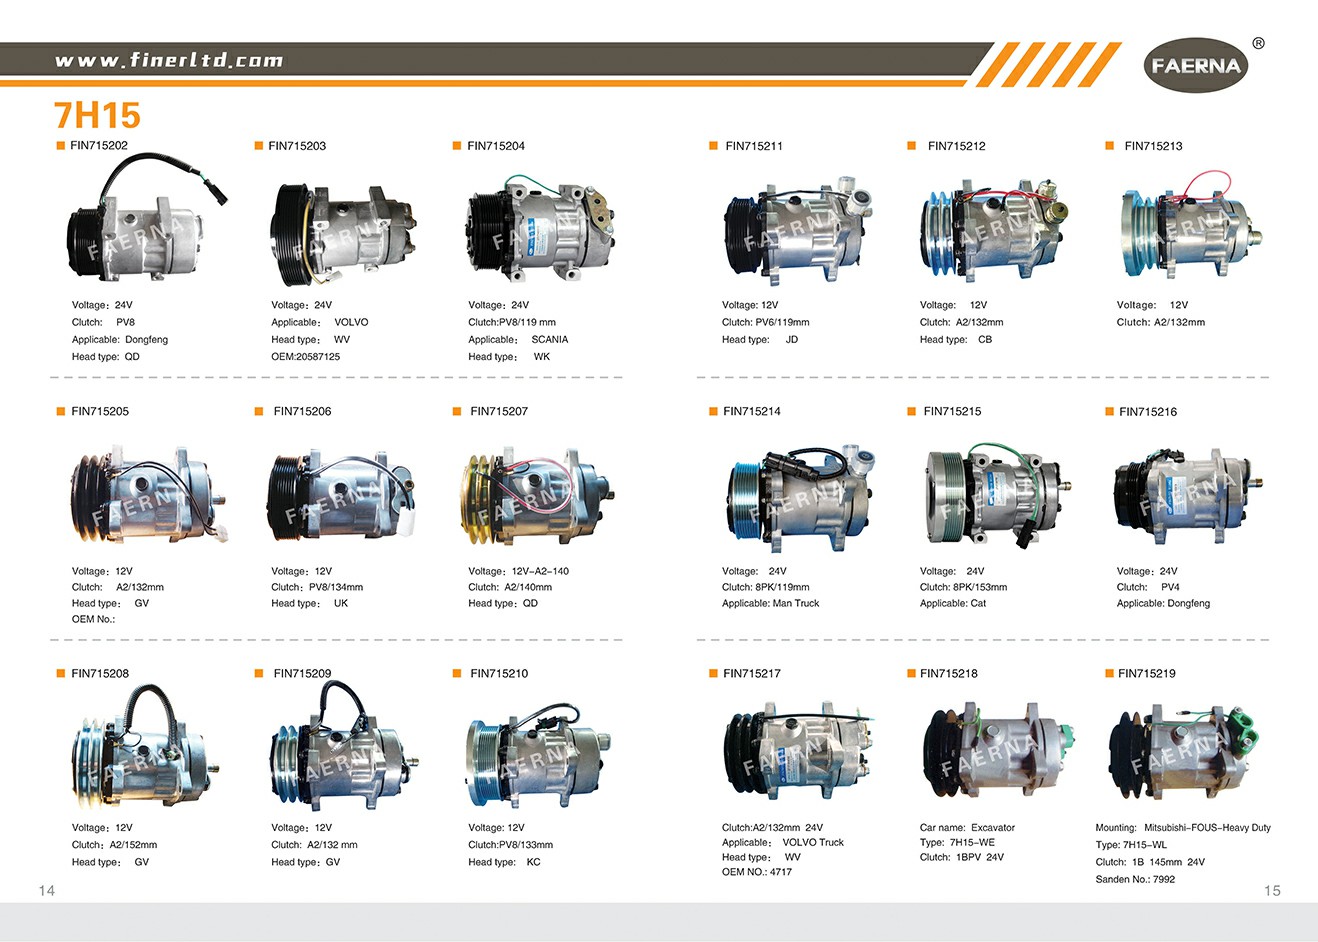Click the FIN715214 product code label
This screenshot has width=1318, height=942.
(x=751, y=411)
